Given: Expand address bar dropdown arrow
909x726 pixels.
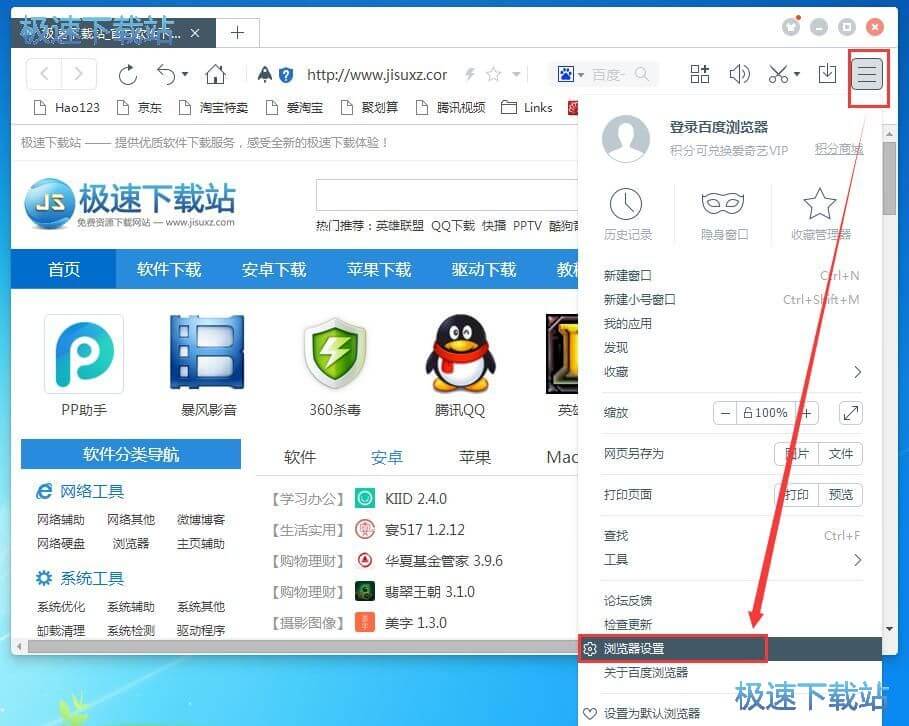Looking at the screenshot, I should tap(516, 74).
